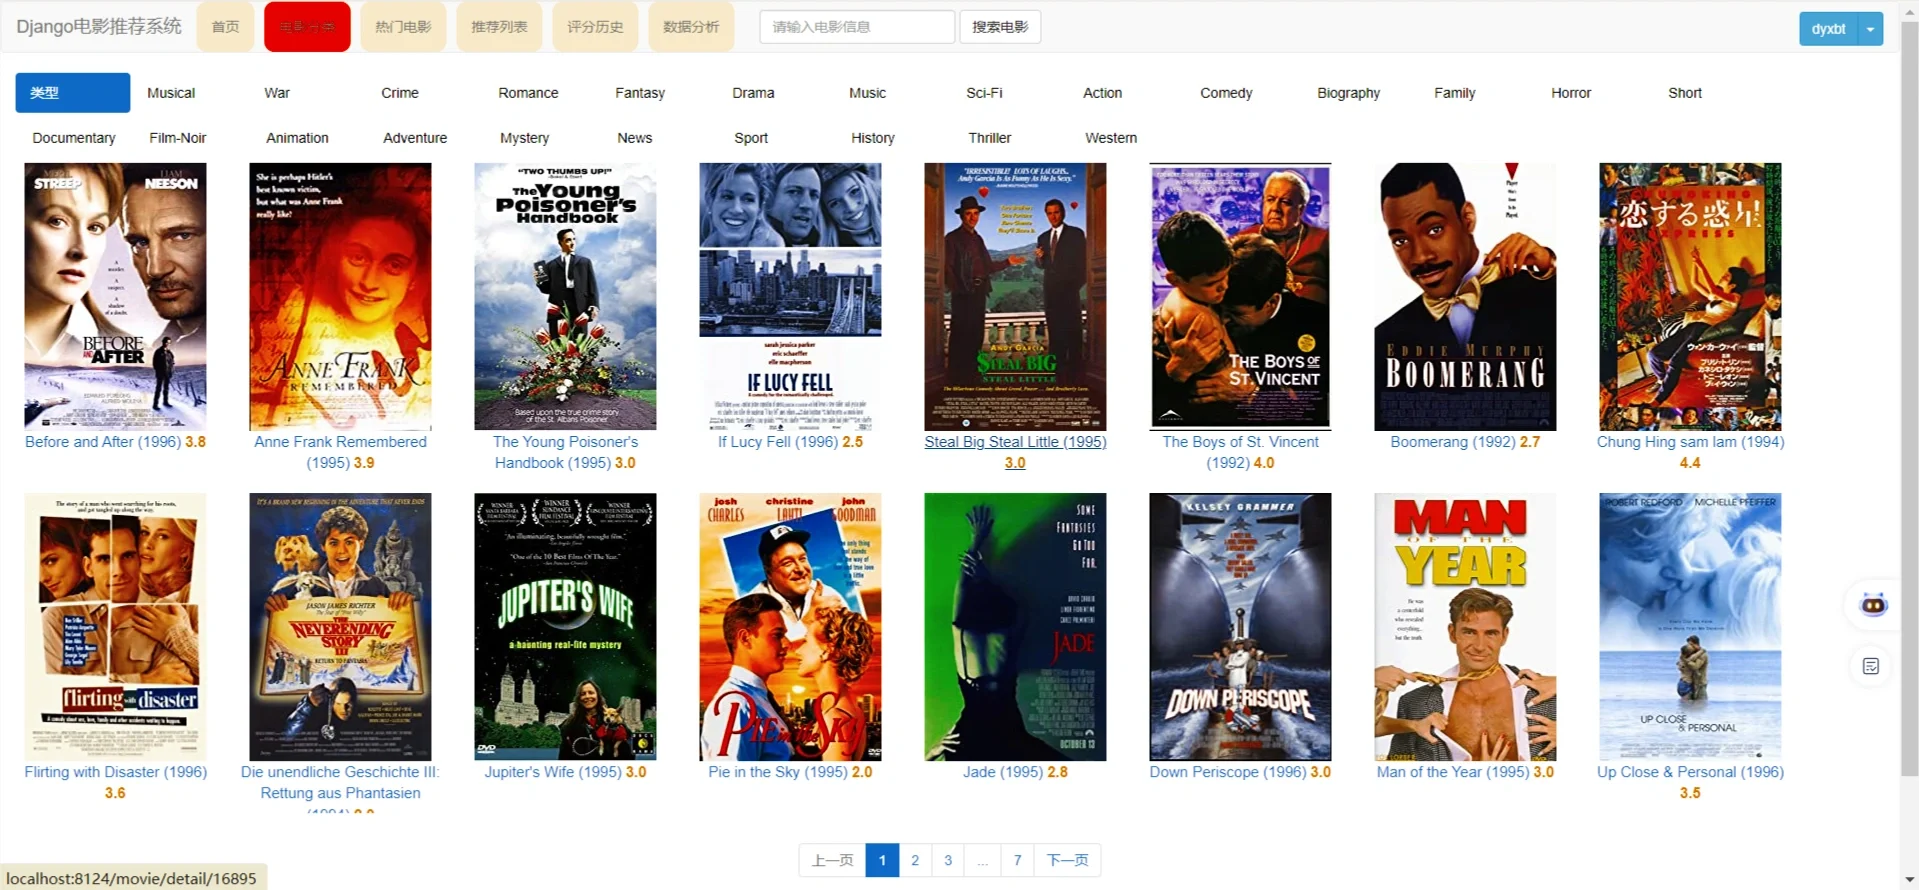The height and width of the screenshot is (890, 1919).
Task: Filter by Documentary genre
Action: click(x=74, y=138)
